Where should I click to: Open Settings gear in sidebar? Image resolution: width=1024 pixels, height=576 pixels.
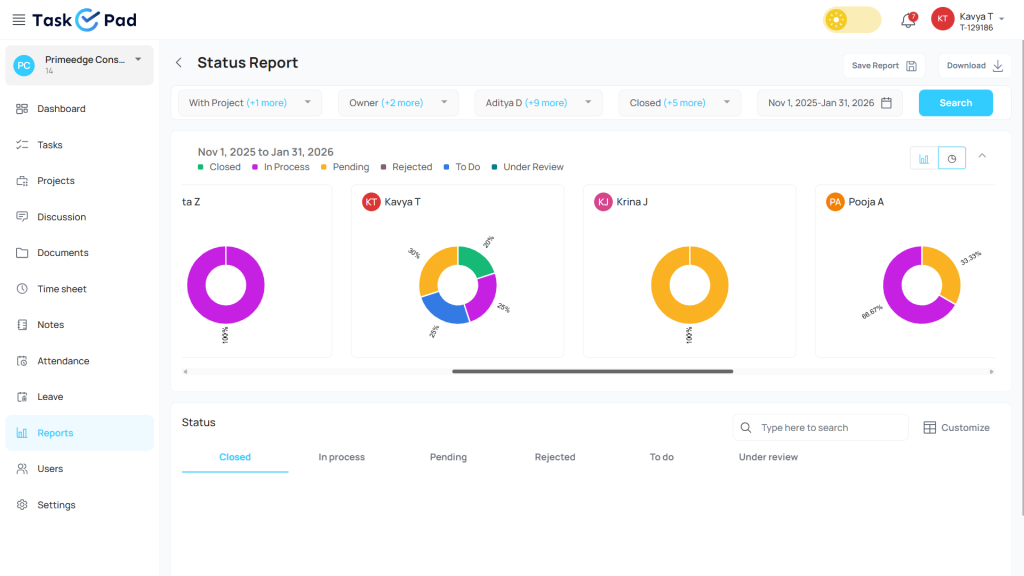[56, 505]
